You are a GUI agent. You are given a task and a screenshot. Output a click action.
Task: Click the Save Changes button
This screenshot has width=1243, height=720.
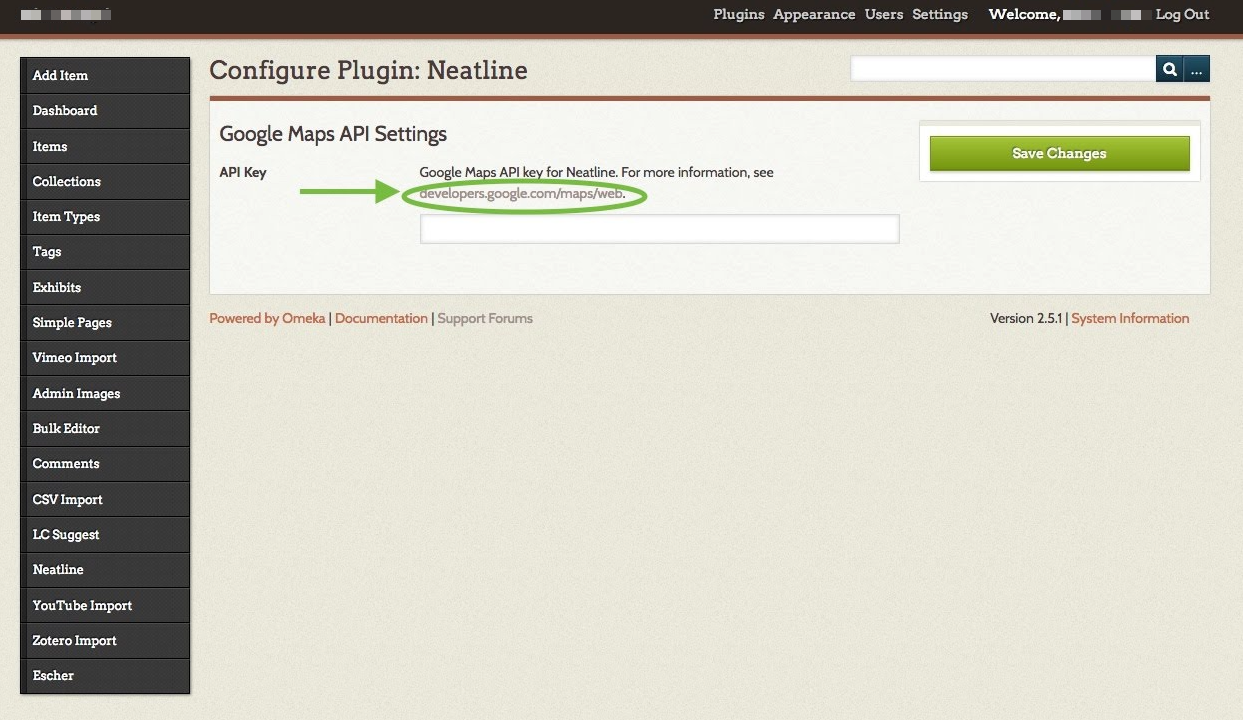1060,154
